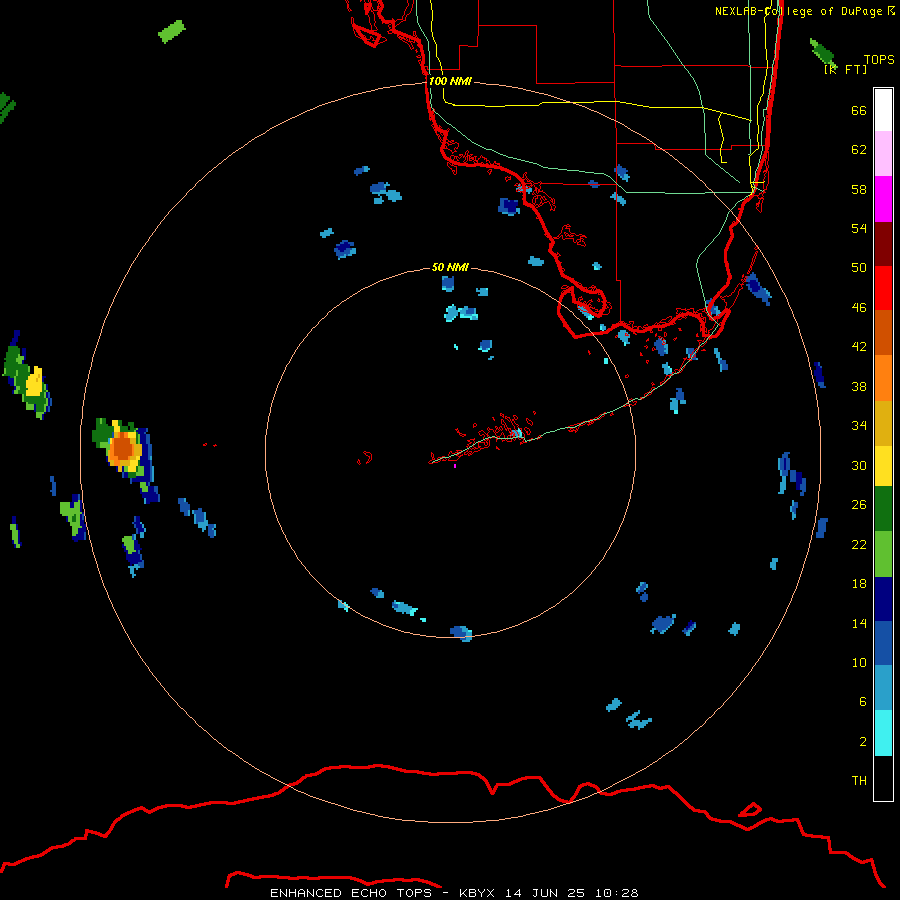Click the gold legend swatch near 34
This screenshot has width=900, height=900.
coord(883,423)
